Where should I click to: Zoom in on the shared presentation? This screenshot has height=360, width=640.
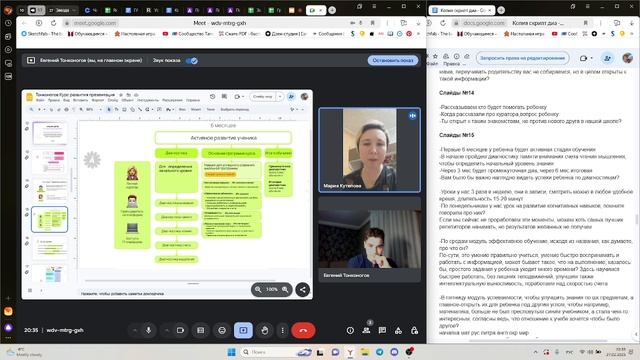285,289
